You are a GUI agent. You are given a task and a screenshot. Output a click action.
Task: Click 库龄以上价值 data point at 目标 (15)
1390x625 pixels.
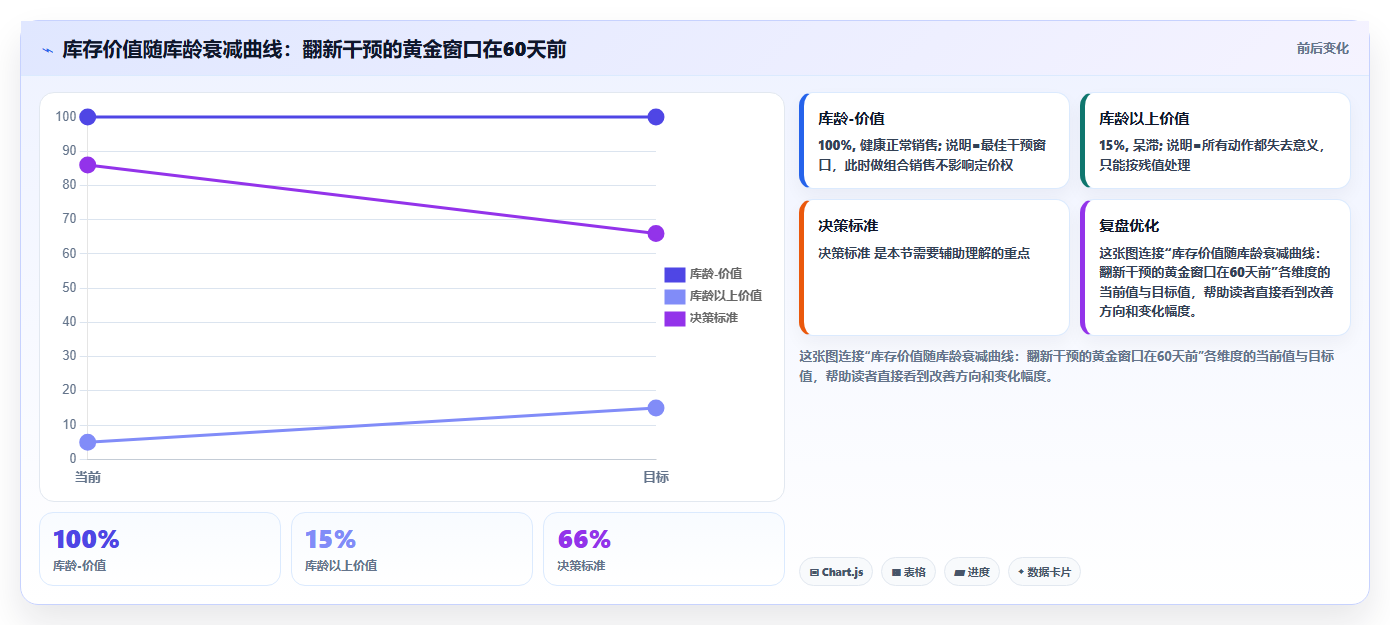pyautogui.click(x=656, y=408)
